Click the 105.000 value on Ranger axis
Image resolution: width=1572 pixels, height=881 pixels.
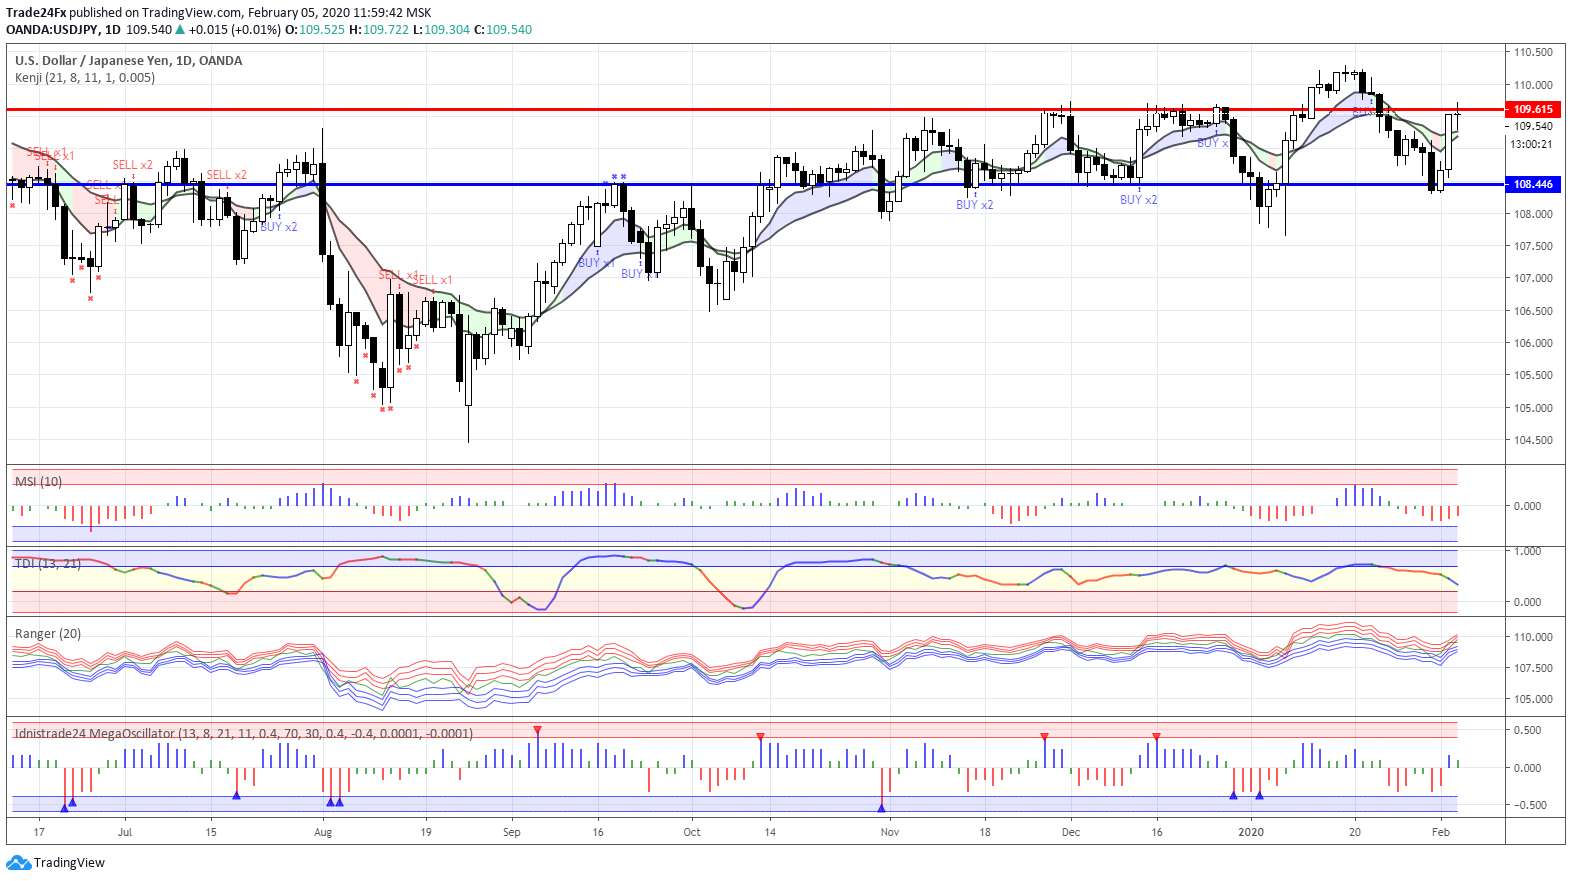(1533, 699)
